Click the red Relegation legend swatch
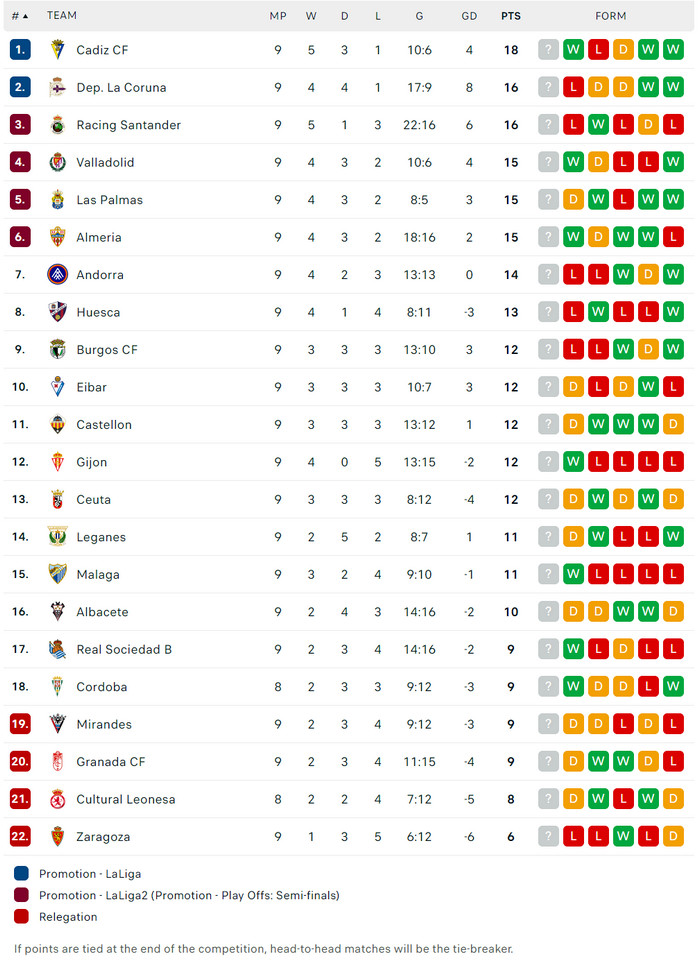The image size is (700, 966). [22, 917]
